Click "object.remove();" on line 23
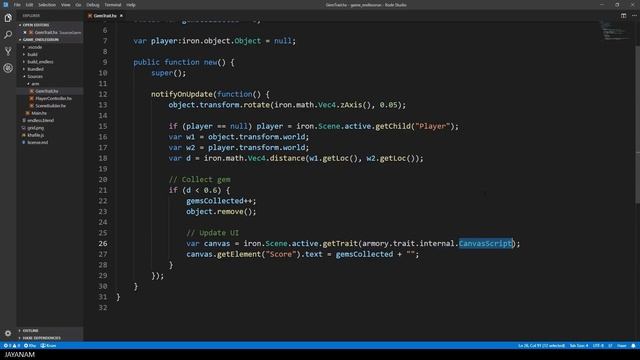This screenshot has width=640, height=360. 221,212
